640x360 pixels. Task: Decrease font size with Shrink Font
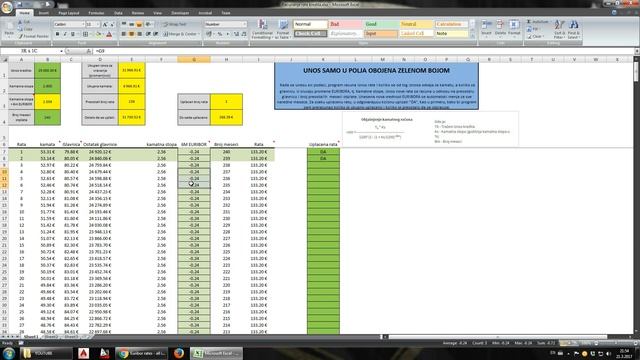pos(112,24)
